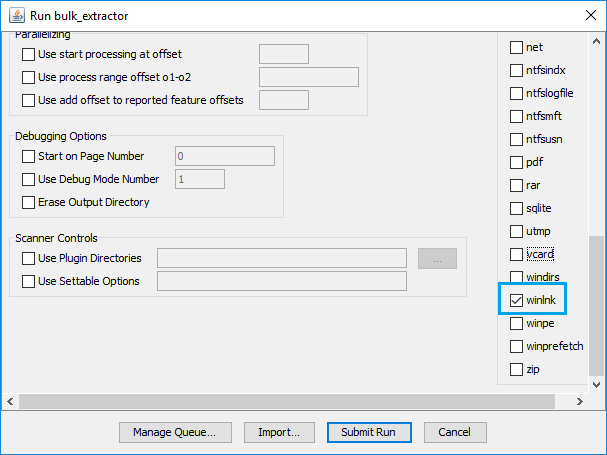607x455 pixels.
Task: Click the process range offset field
Action: point(309,77)
